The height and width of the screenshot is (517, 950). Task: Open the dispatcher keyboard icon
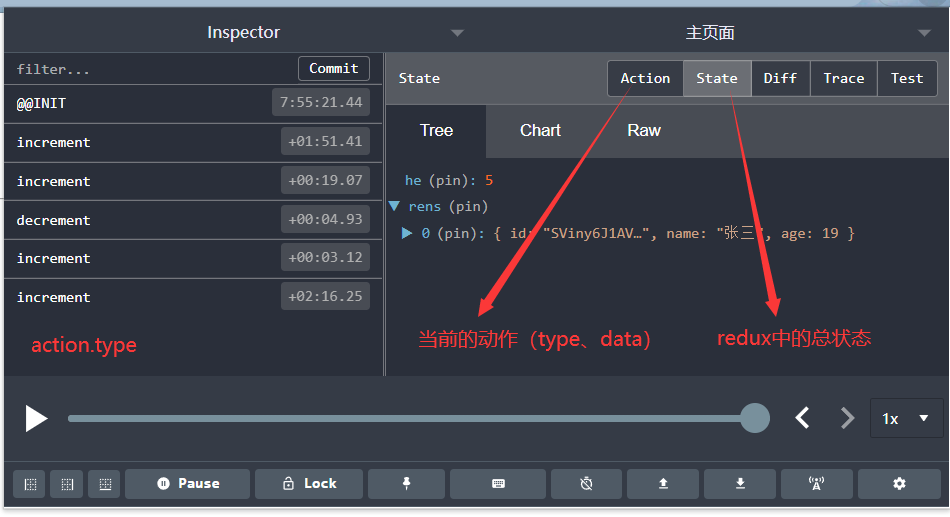(x=498, y=484)
